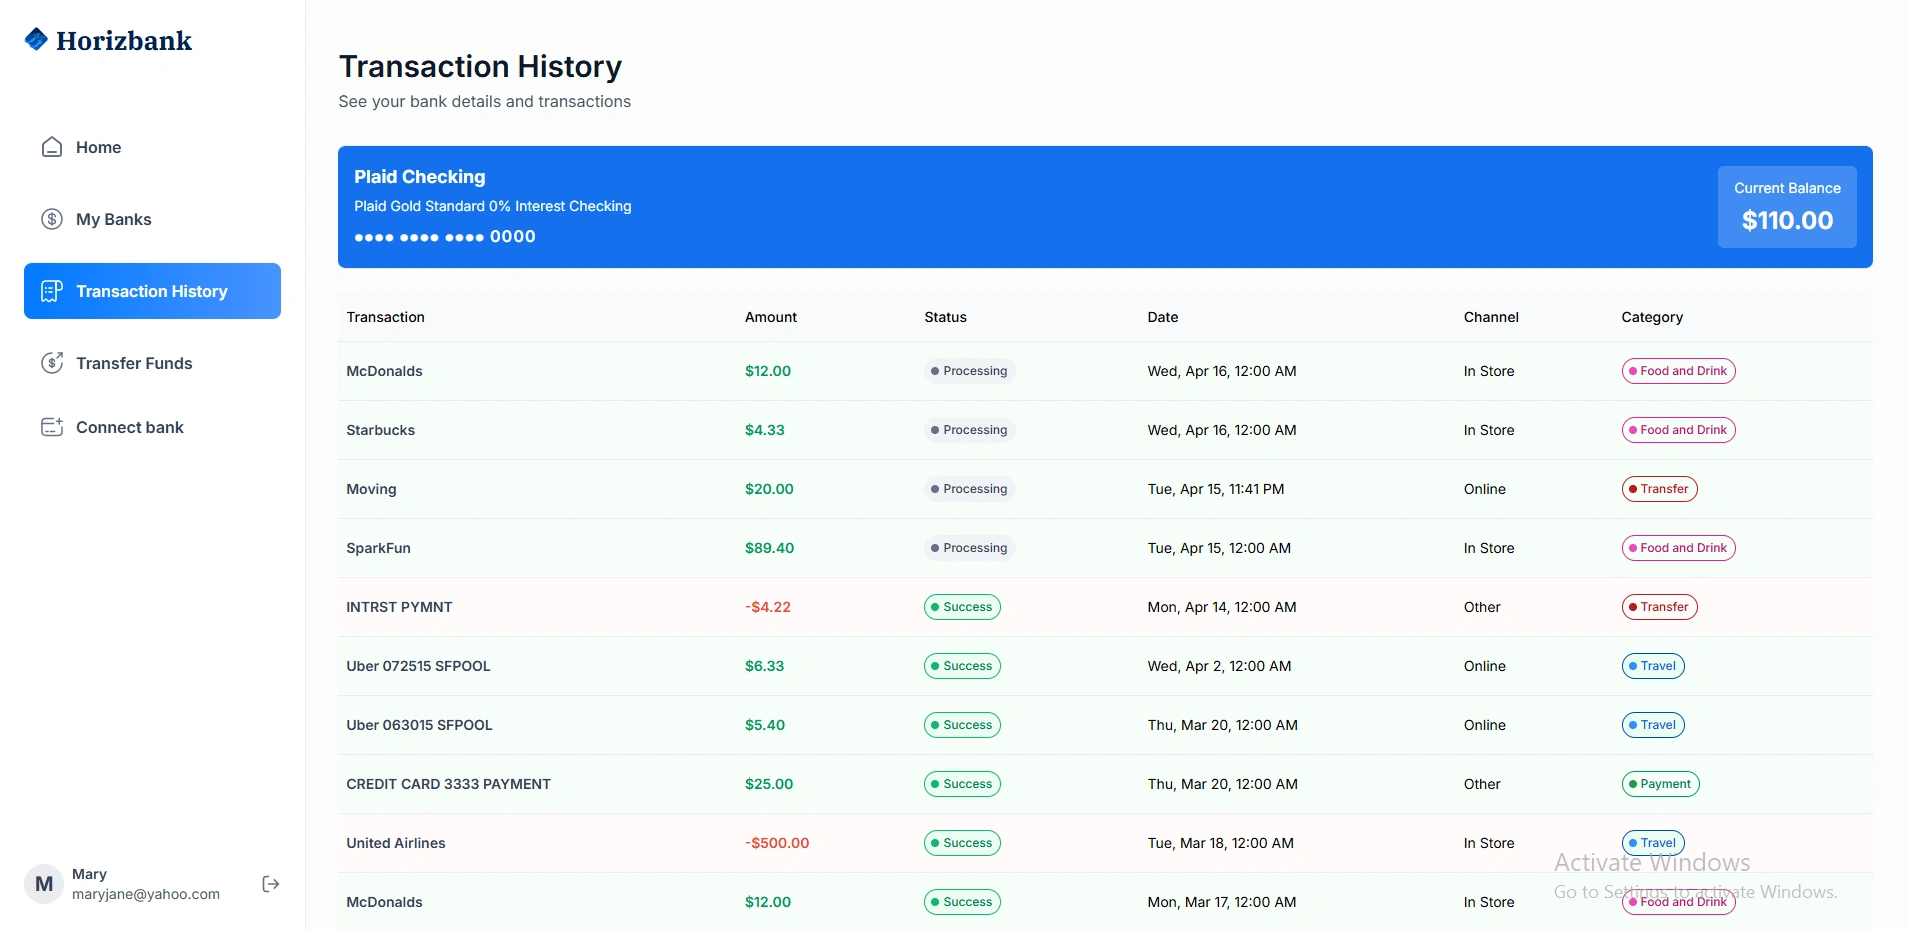1908x930 pixels.
Task: Click Processing badge in Starbucks row
Action: pyautogui.click(x=969, y=430)
